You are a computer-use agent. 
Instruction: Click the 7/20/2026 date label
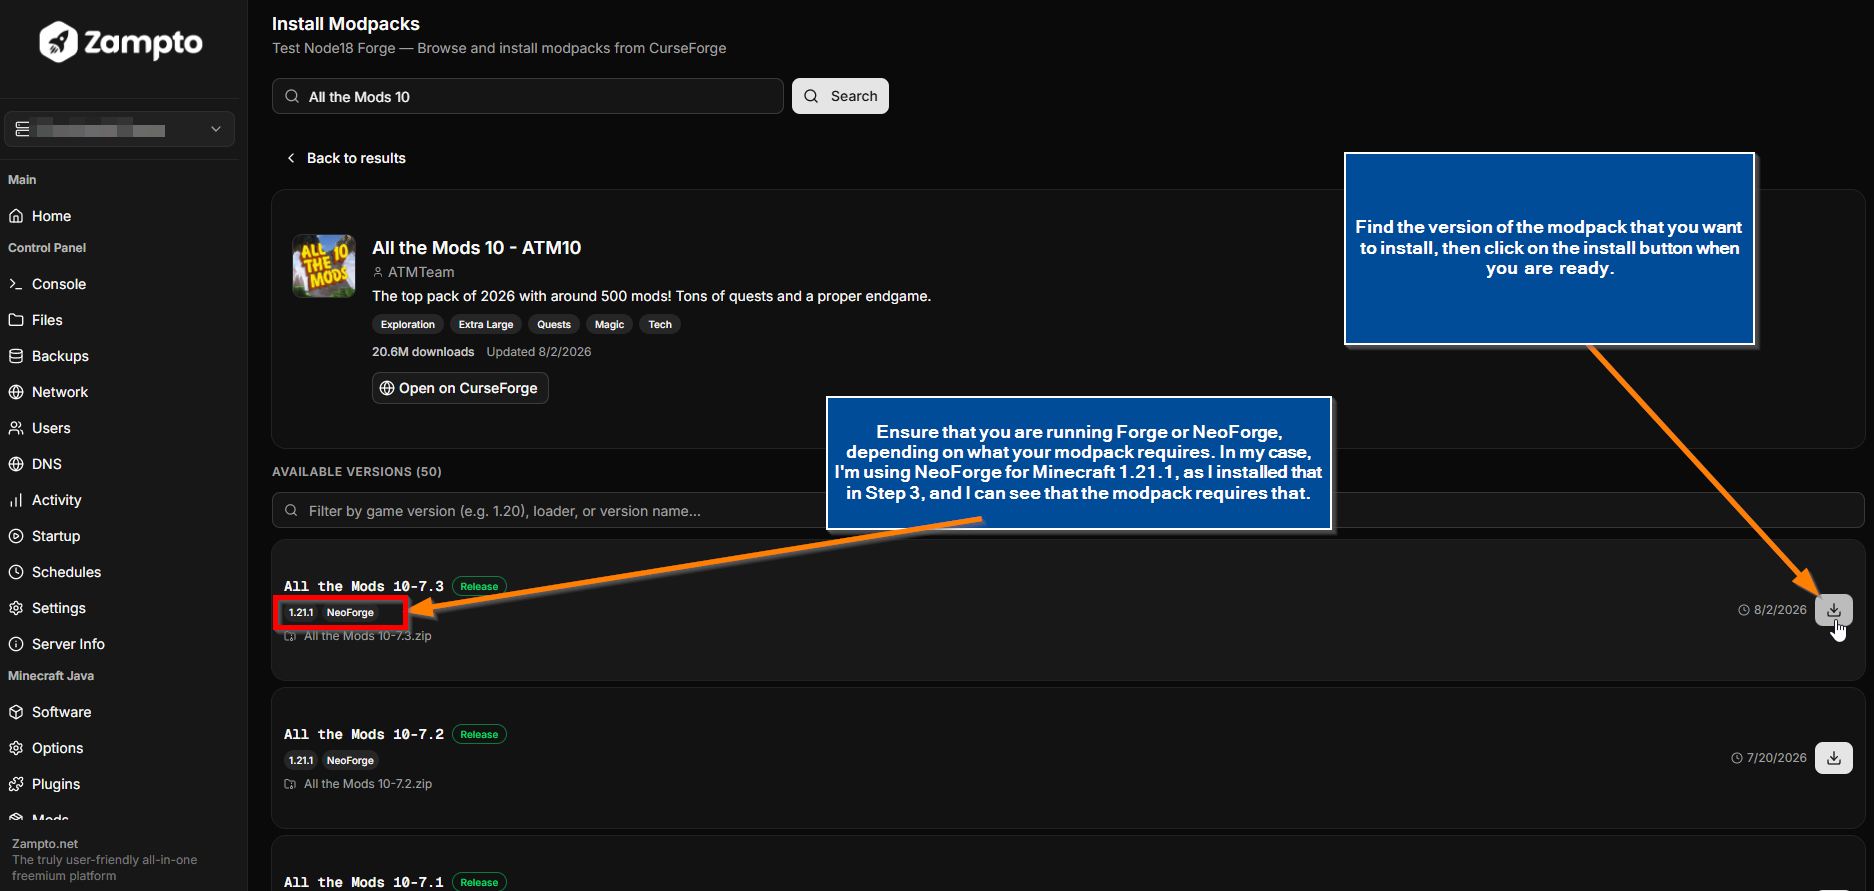click(x=1776, y=758)
